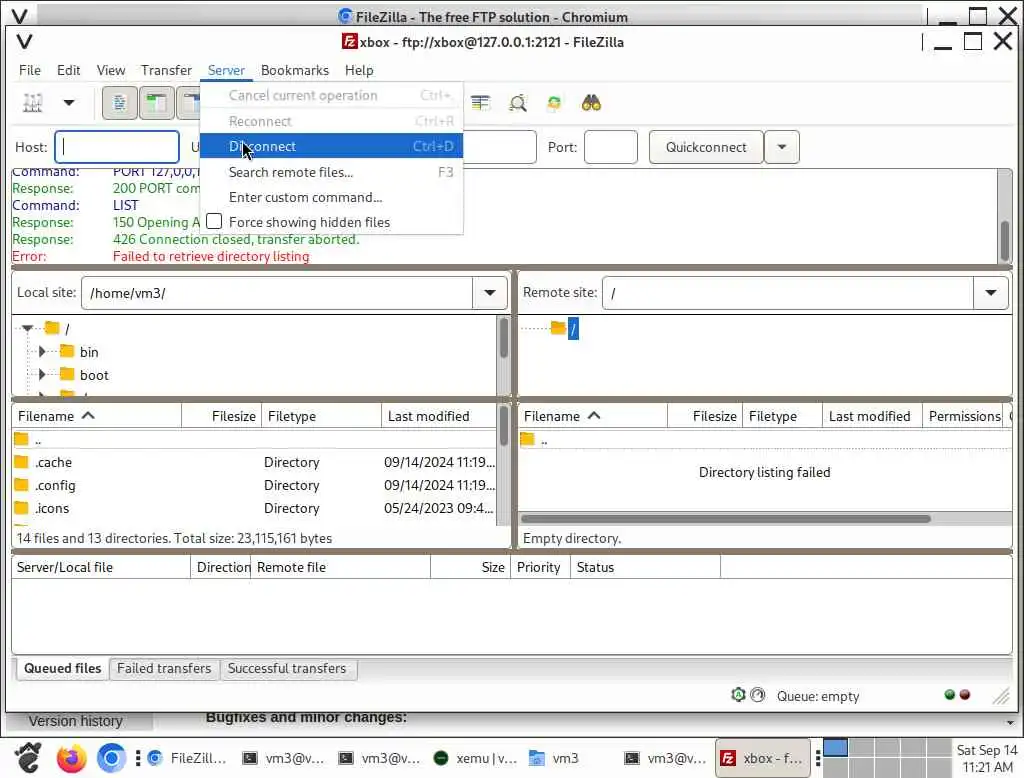This screenshot has width=1024, height=778.
Task: Click the green activity indicator light
Action: coord(950,694)
